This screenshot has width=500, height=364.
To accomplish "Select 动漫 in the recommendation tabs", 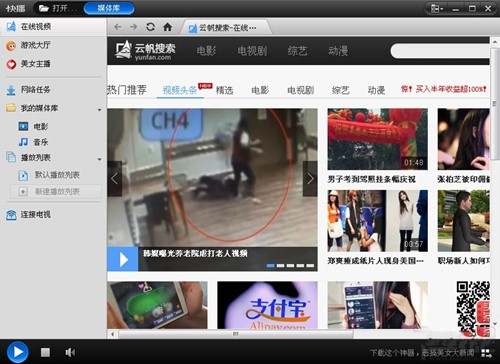I will click(x=376, y=90).
